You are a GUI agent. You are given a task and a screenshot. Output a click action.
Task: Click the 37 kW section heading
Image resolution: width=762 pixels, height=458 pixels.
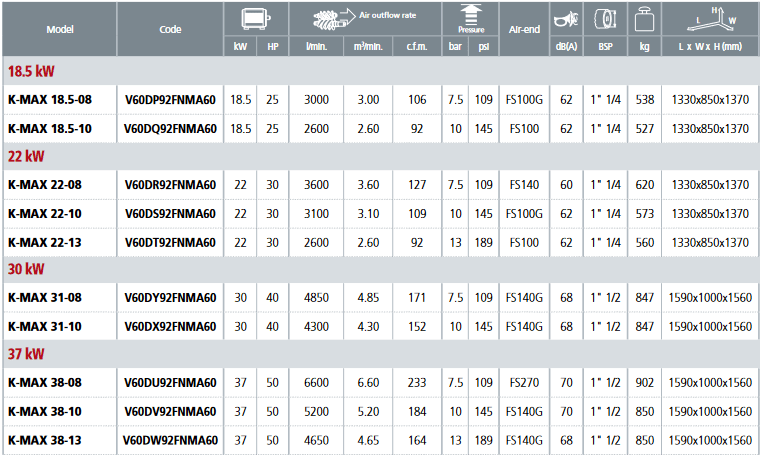tap(26, 354)
